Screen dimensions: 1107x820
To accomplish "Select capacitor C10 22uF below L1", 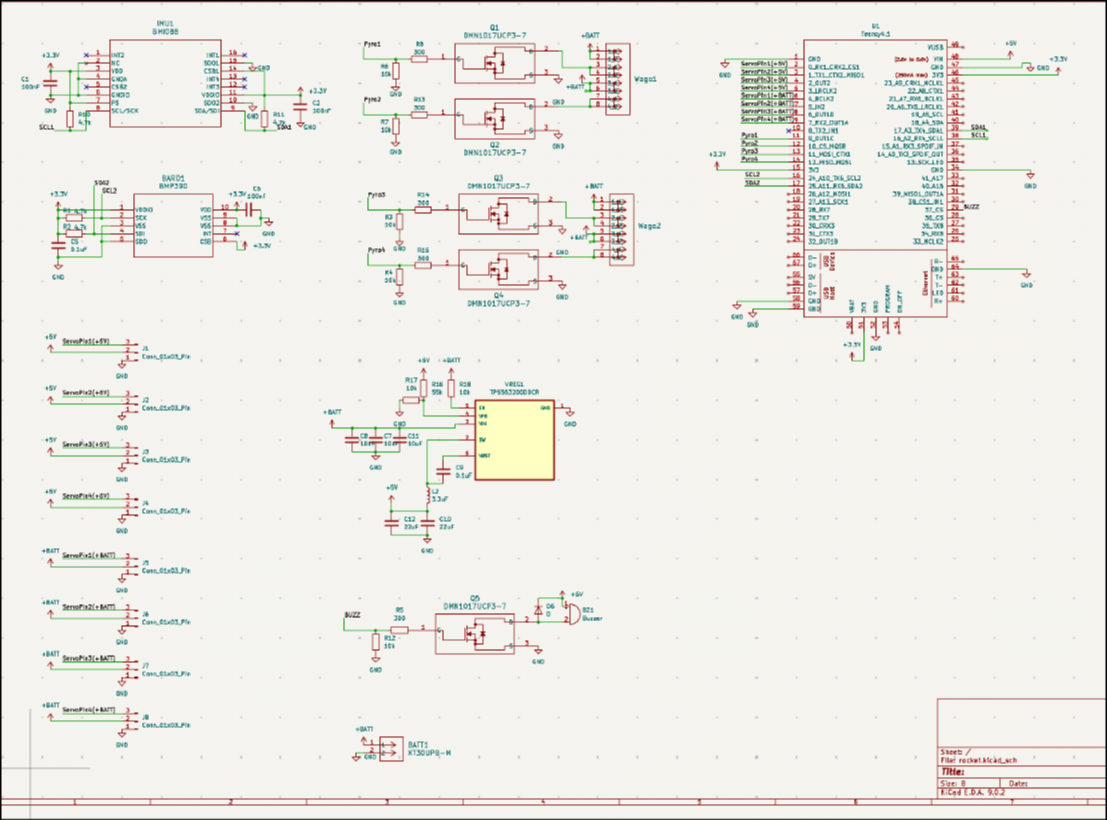I will pyautogui.click(x=427, y=523).
